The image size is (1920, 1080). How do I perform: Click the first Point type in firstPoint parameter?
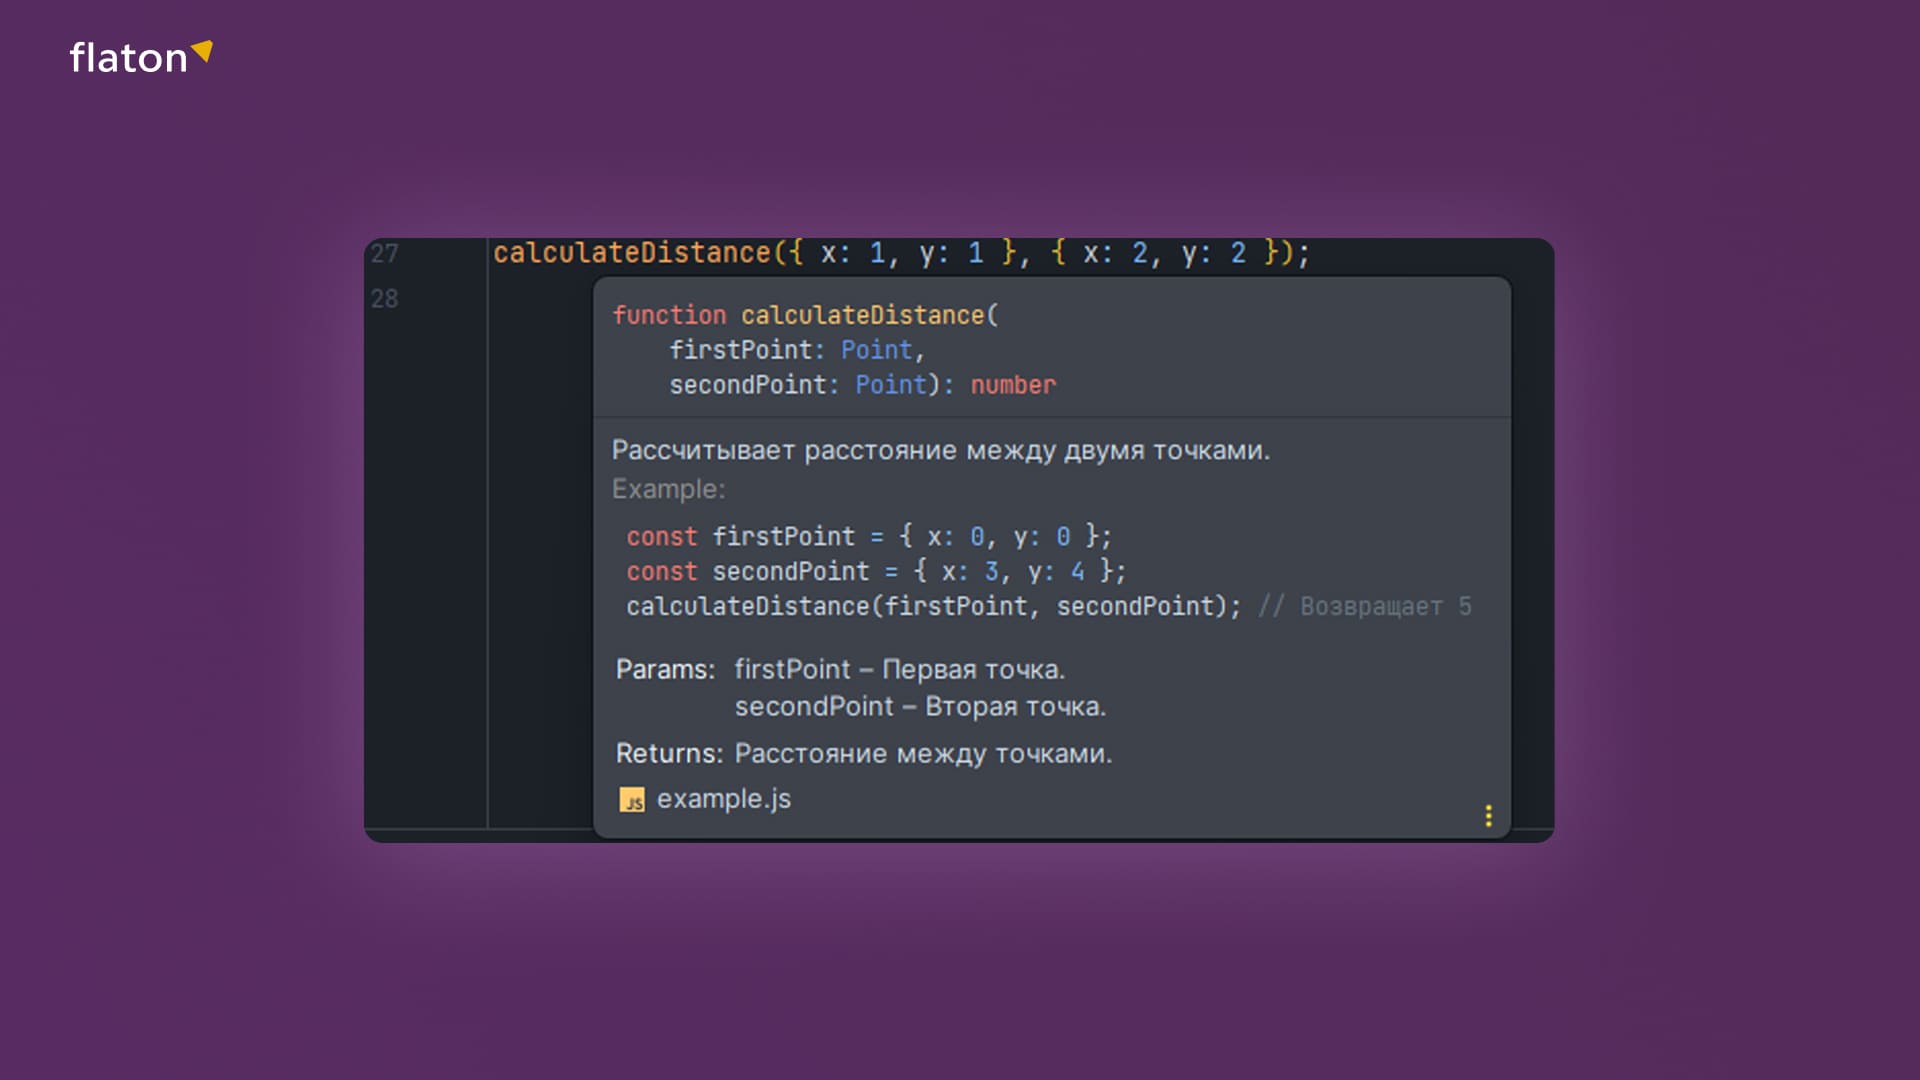tap(877, 350)
